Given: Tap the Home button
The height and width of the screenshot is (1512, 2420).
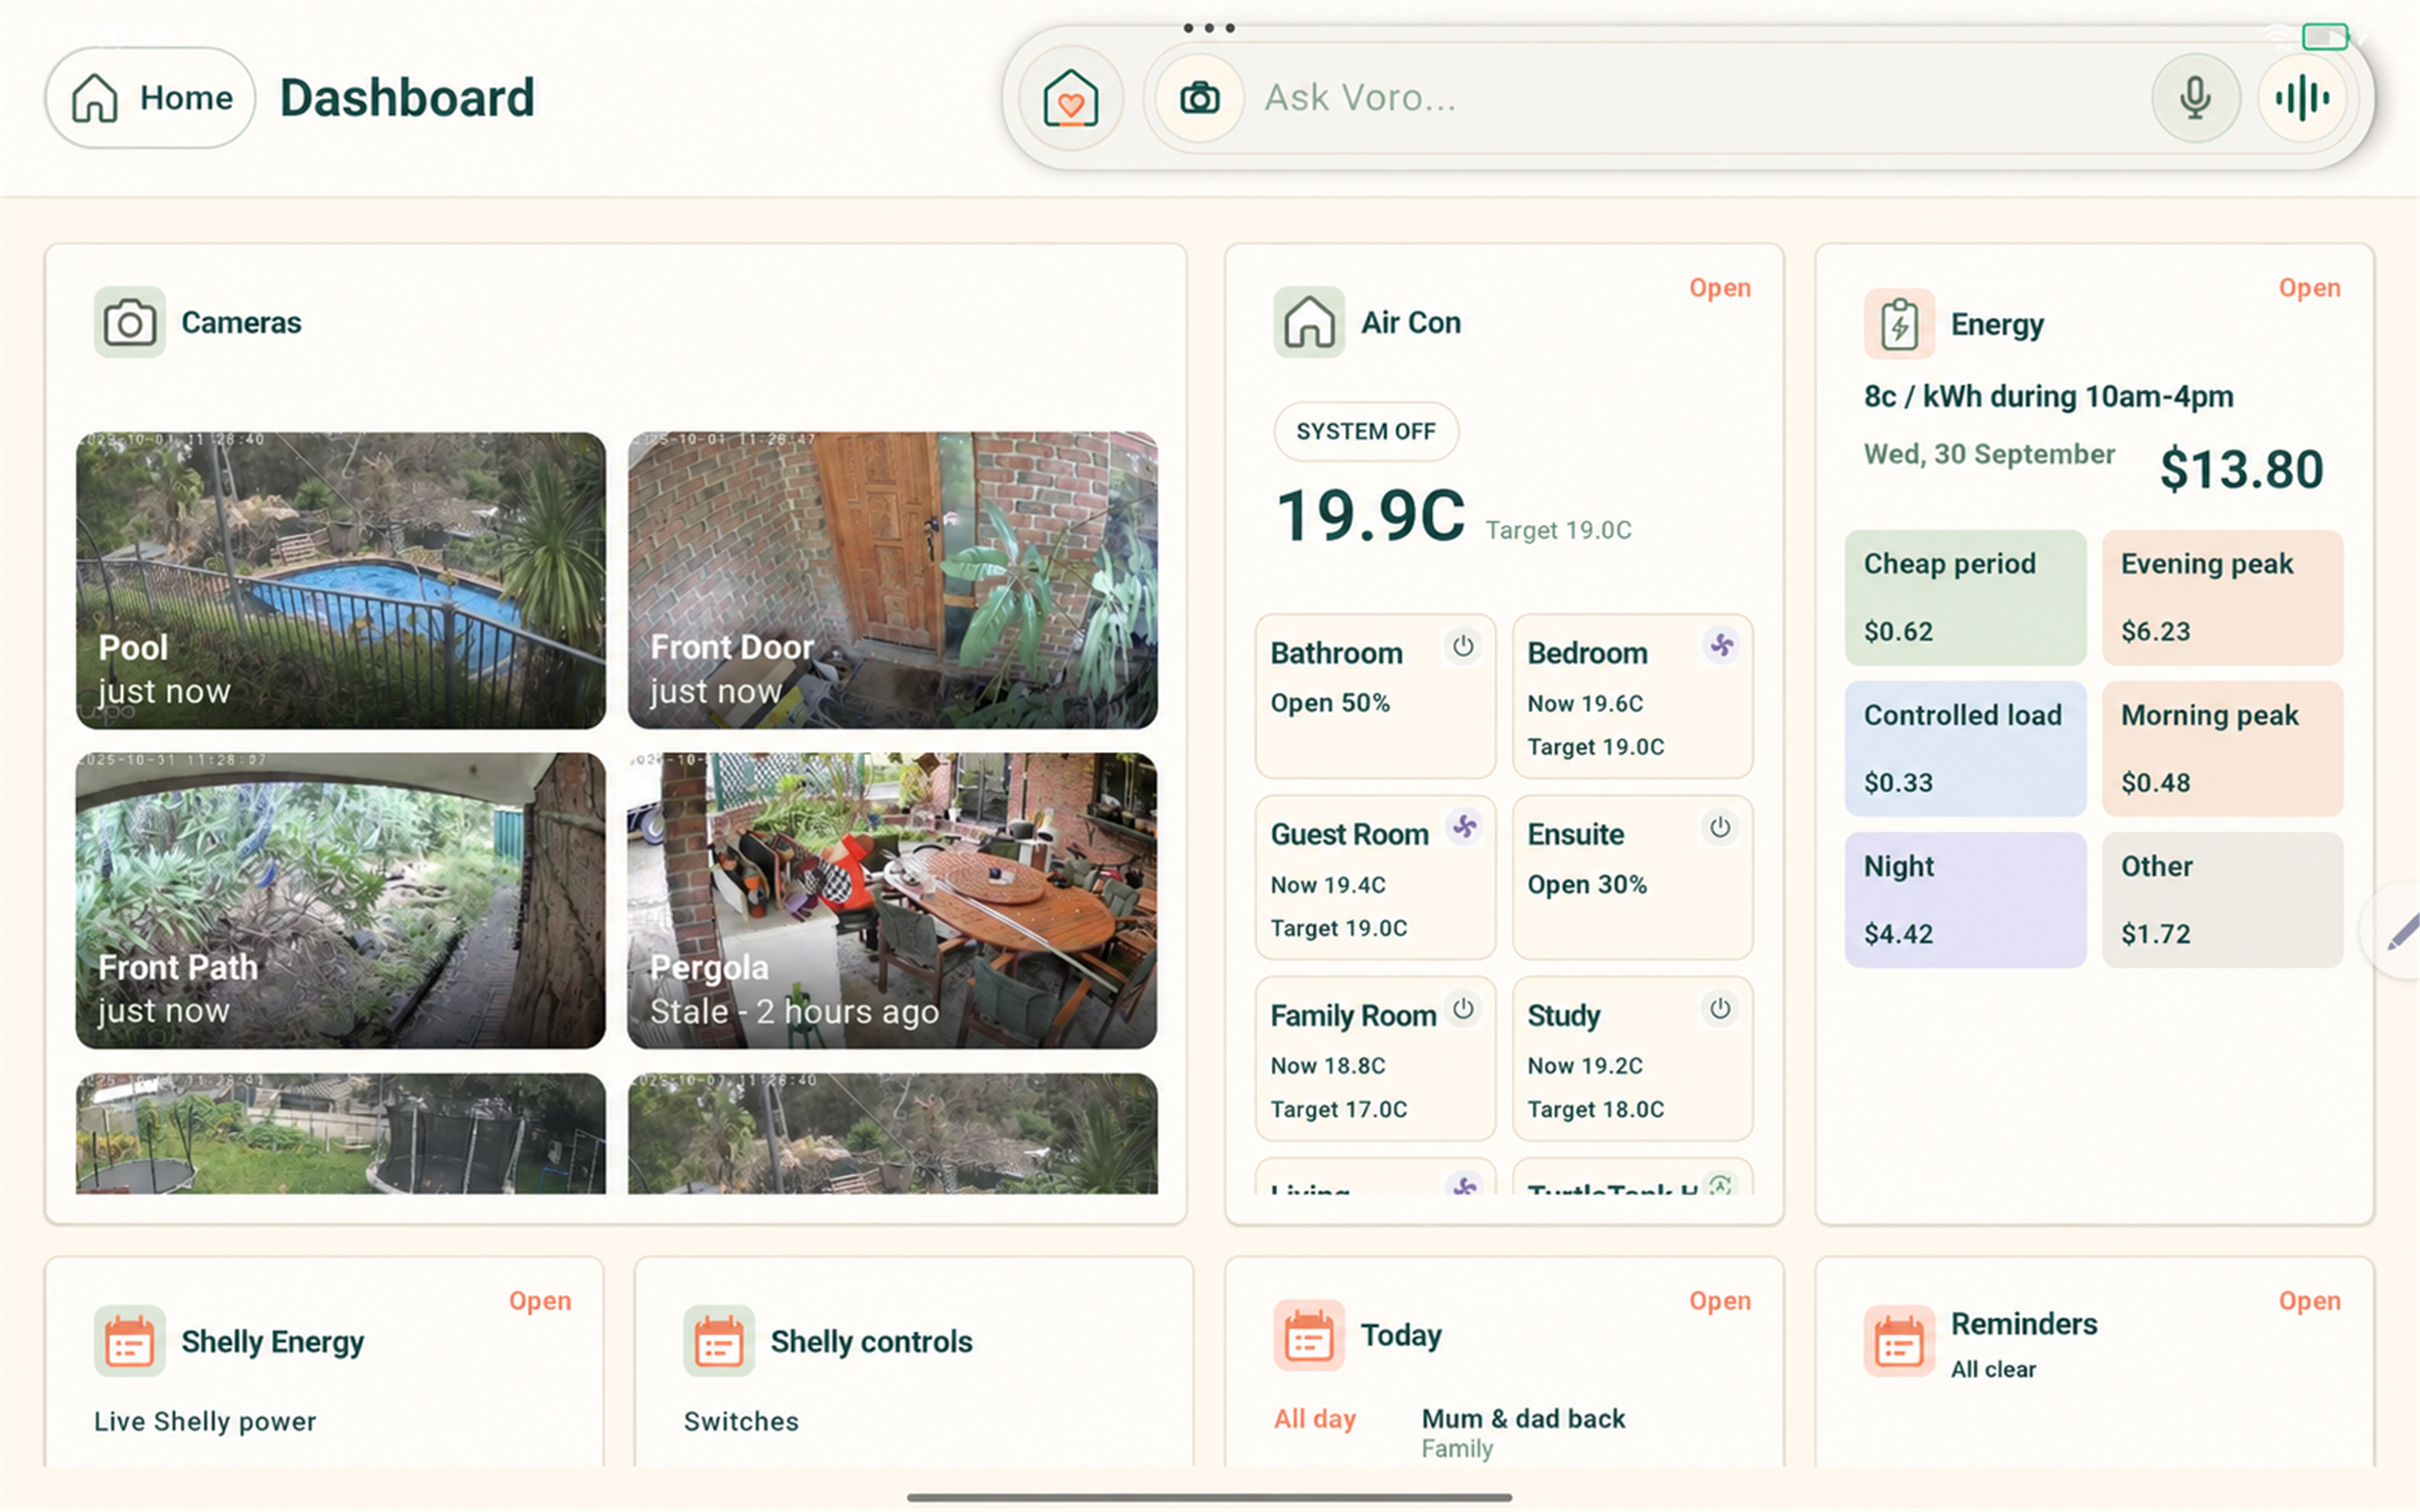Looking at the screenshot, I should (150, 98).
